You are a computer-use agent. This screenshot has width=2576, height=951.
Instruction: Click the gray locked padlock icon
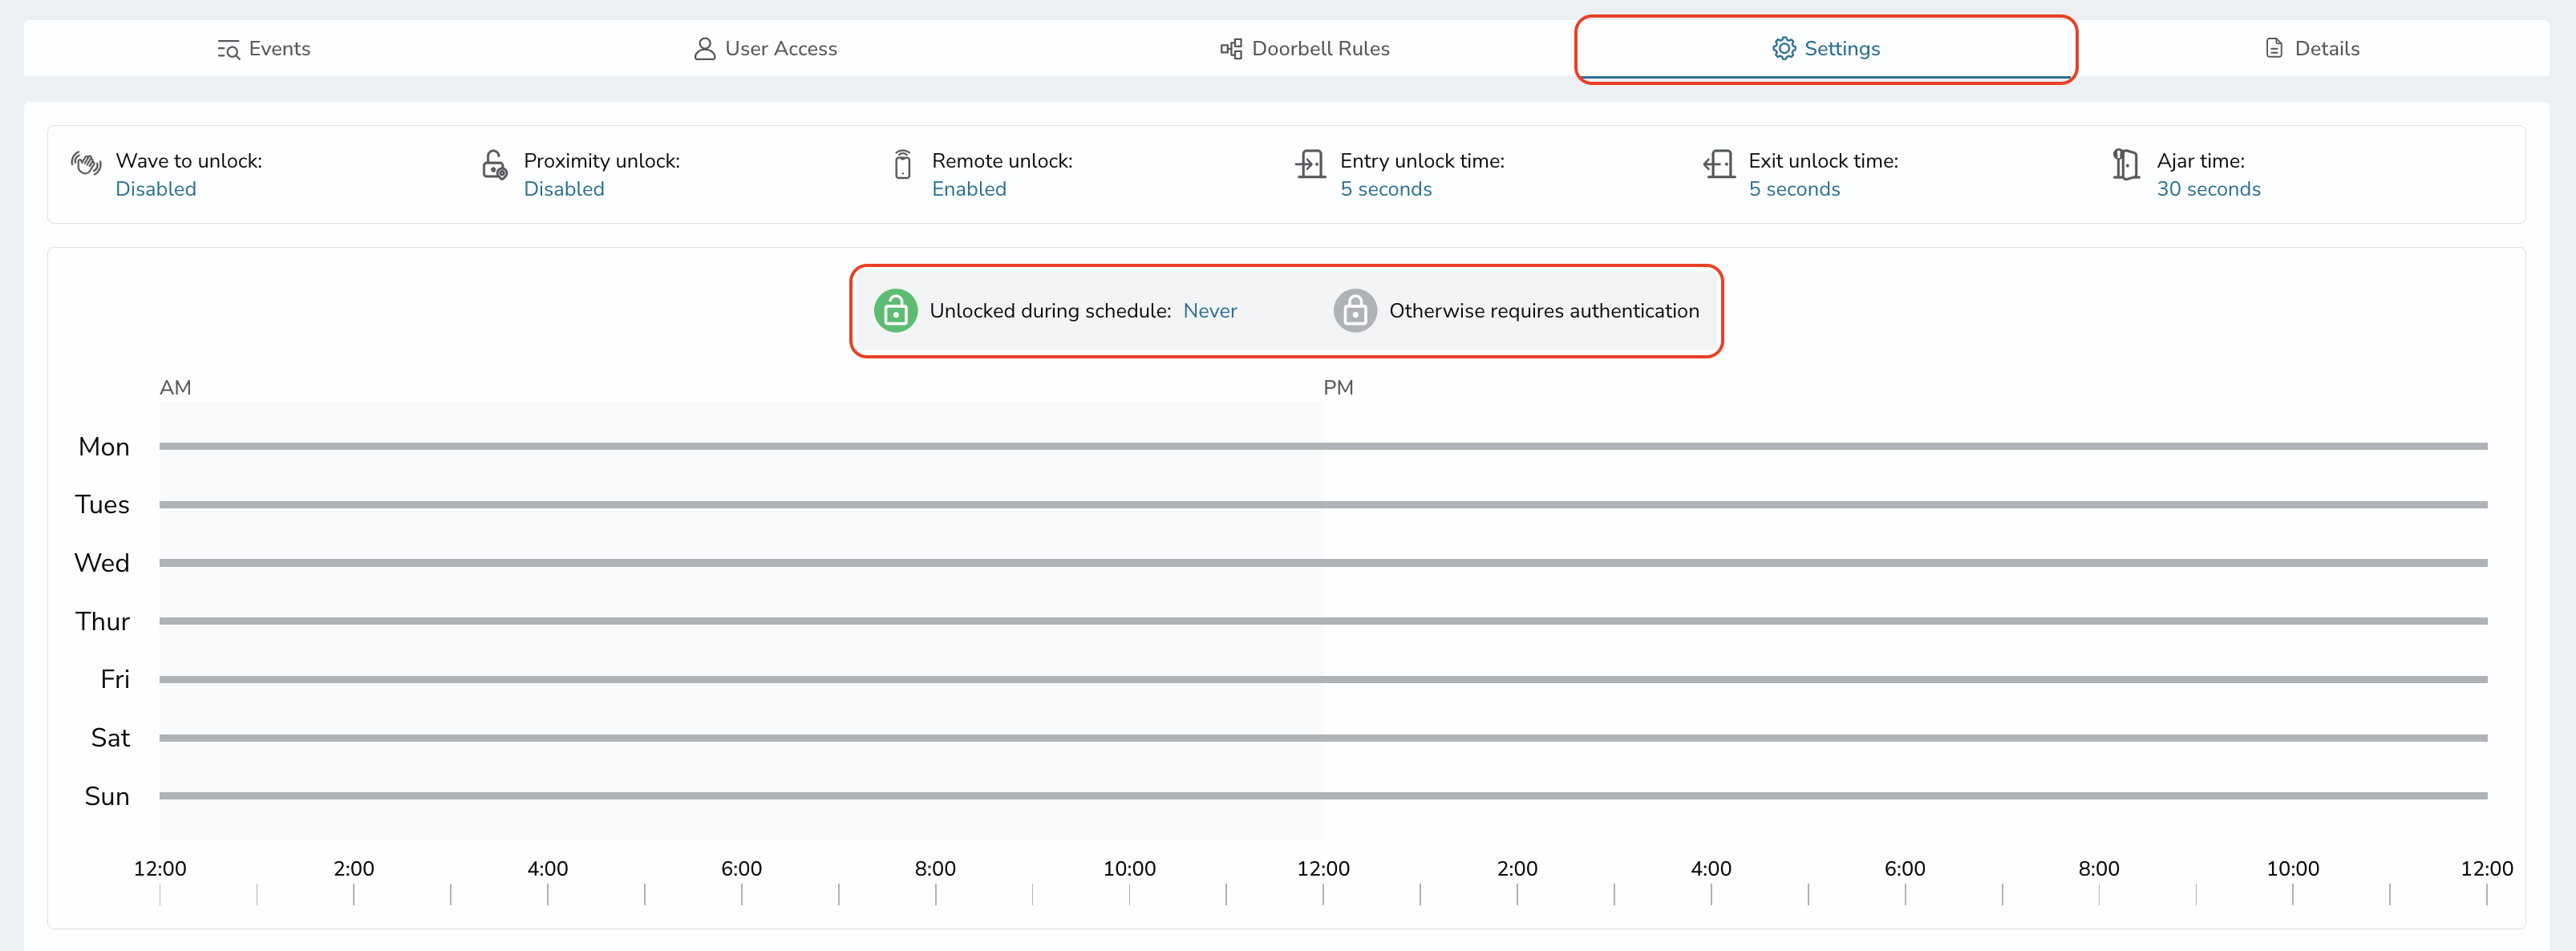click(x=1355, y=311)
